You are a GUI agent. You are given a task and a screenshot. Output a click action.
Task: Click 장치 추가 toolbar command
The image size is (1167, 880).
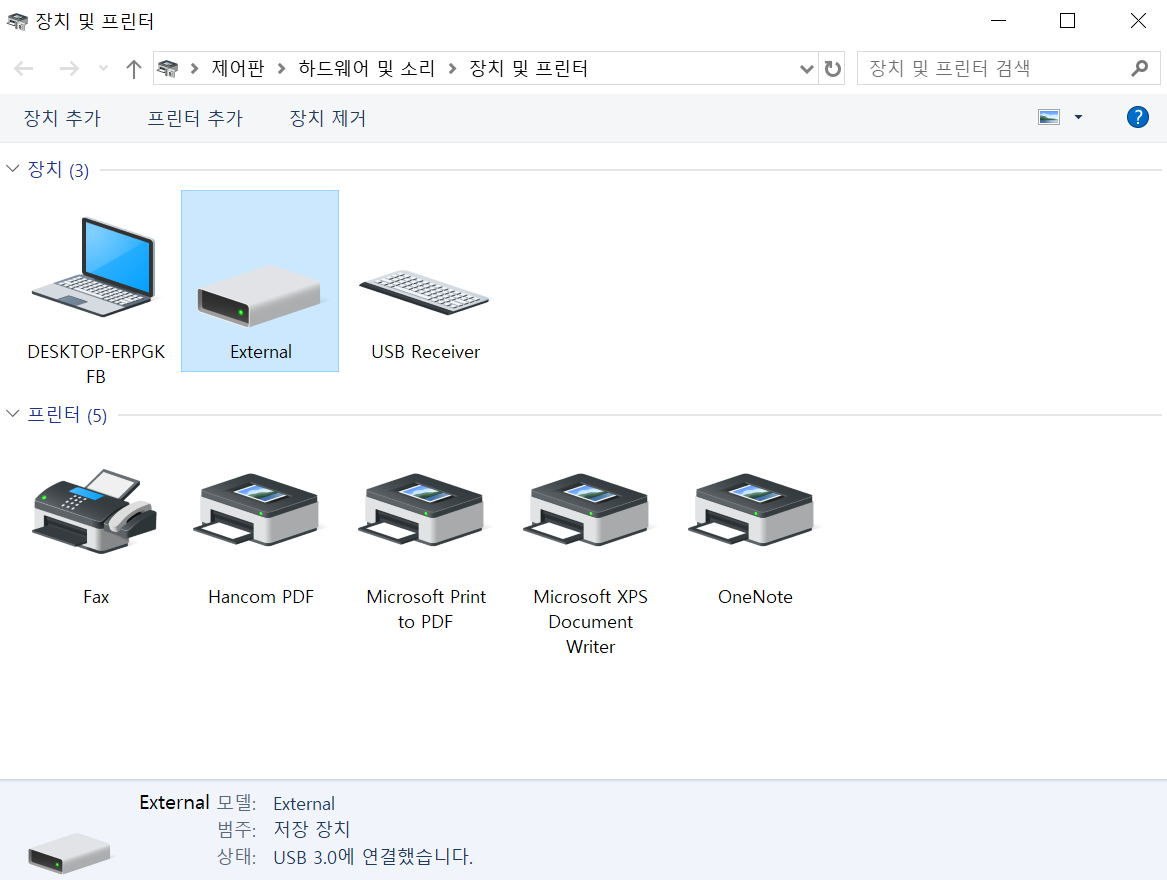pyautogui.click(x=63, y=118)
